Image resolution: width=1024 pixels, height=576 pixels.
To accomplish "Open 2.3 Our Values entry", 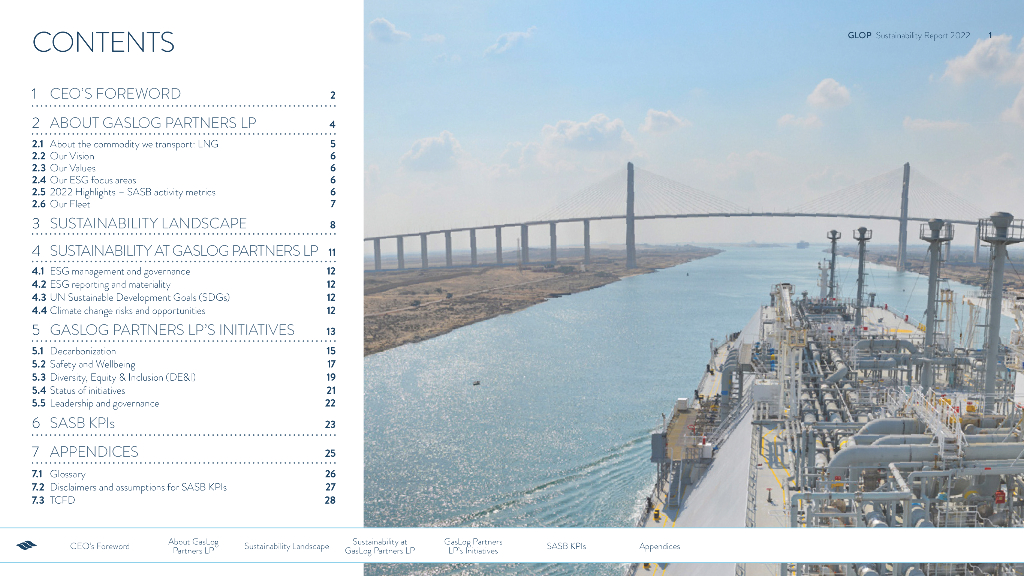I will 184,168.
